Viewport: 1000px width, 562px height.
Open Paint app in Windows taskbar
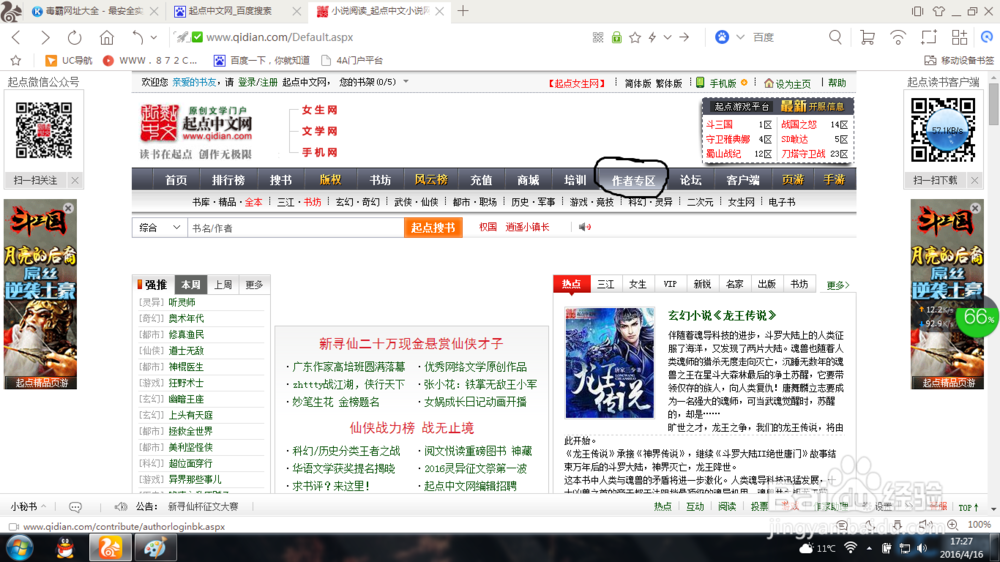[154, 548]
